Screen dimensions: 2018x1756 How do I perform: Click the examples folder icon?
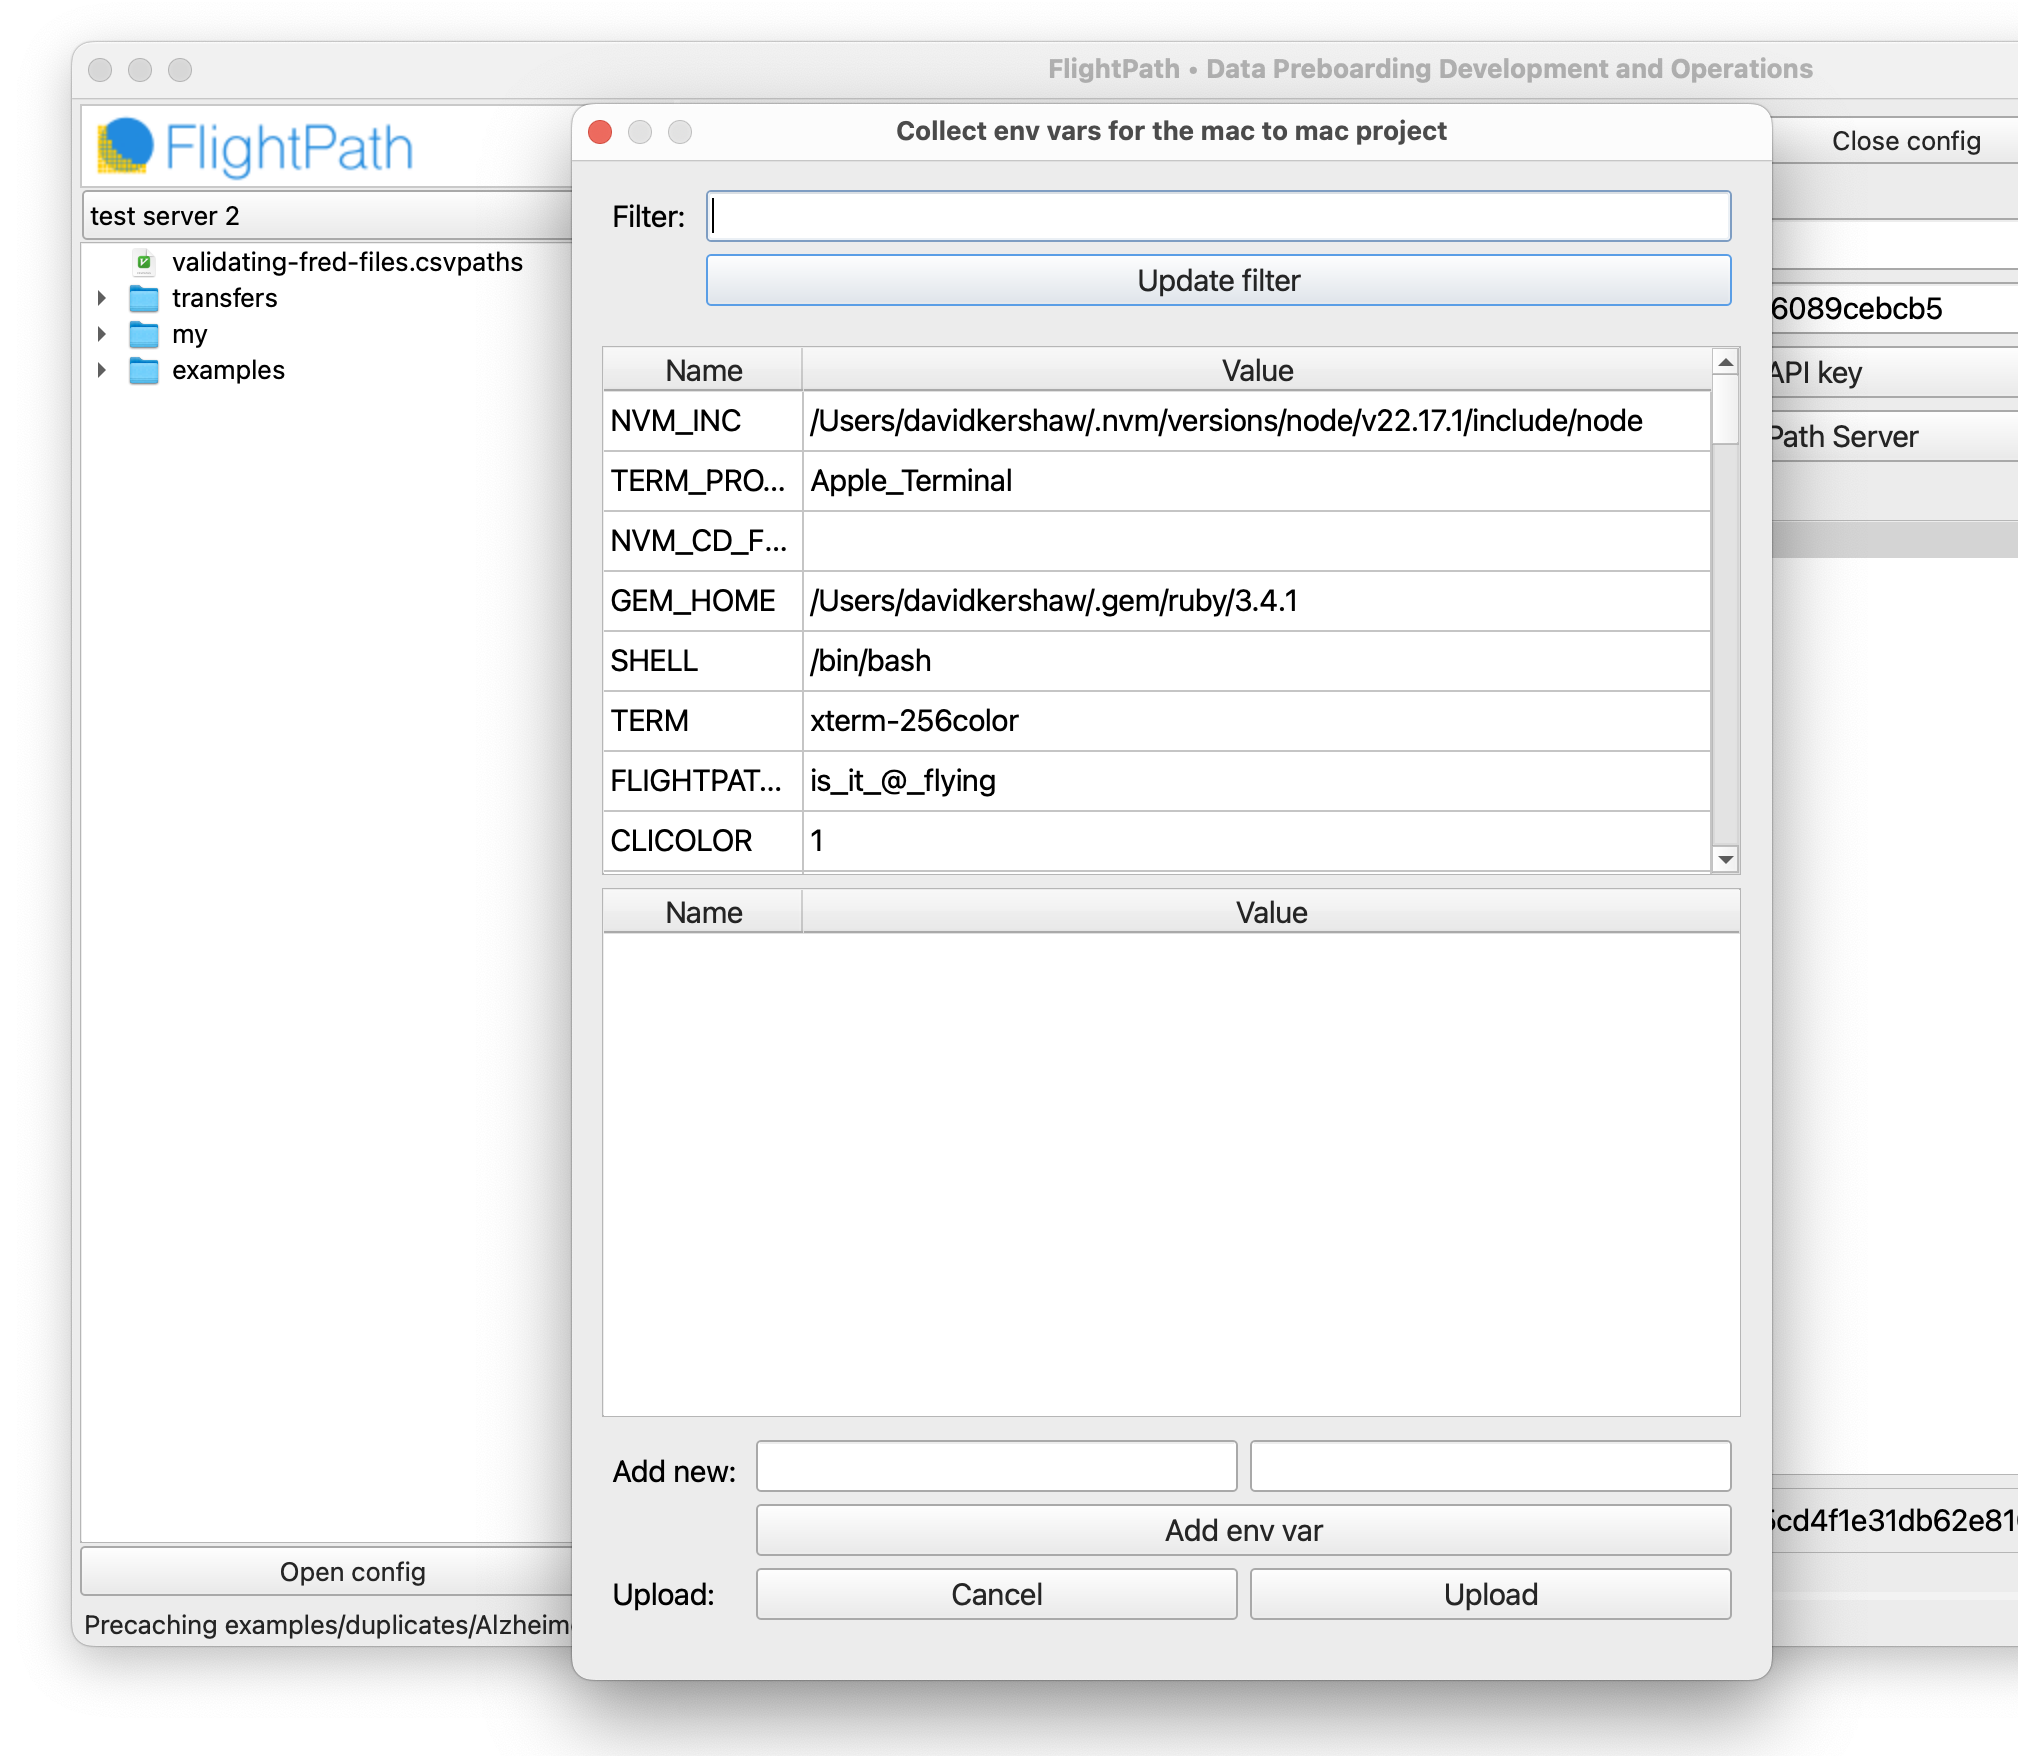pyautogui.click(x=144, y=371)
